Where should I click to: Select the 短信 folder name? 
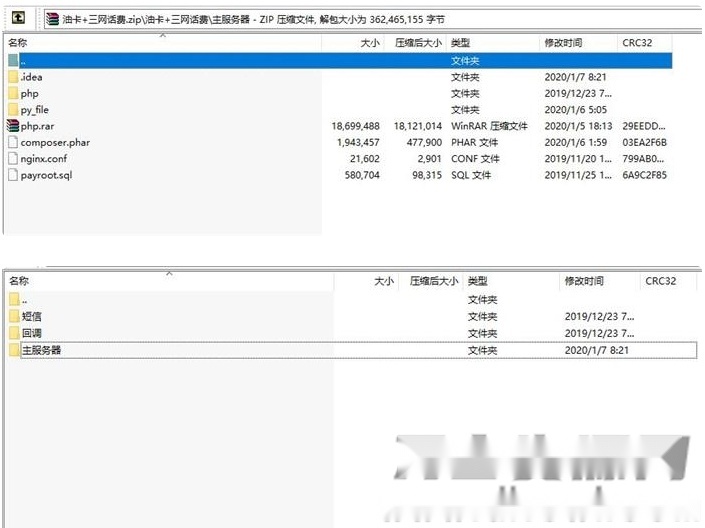32,316
